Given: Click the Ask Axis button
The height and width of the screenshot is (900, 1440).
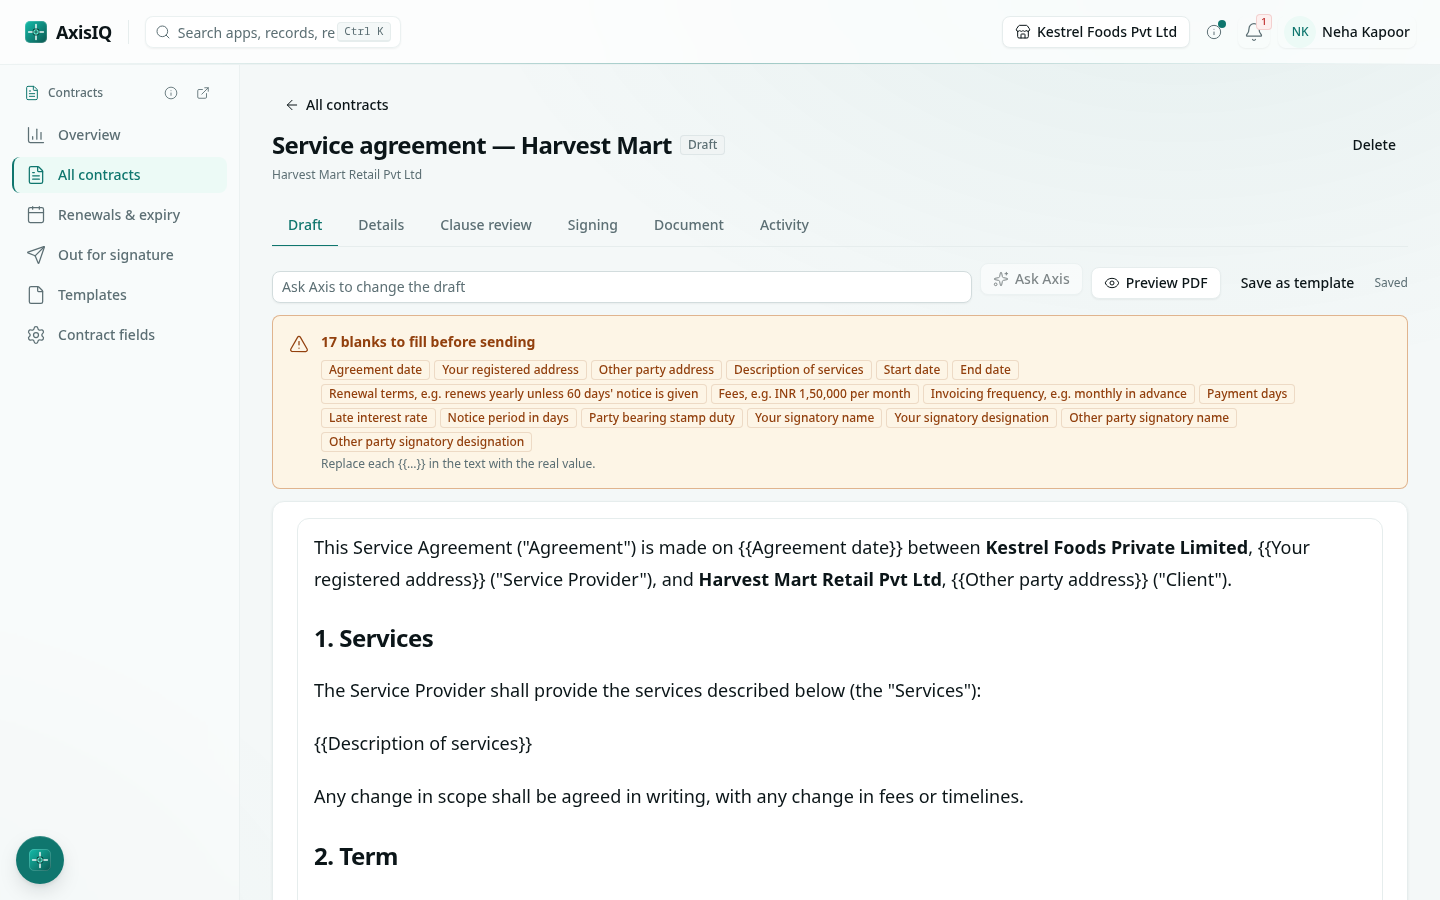Looking at the screenshot, I should 1031,279.
